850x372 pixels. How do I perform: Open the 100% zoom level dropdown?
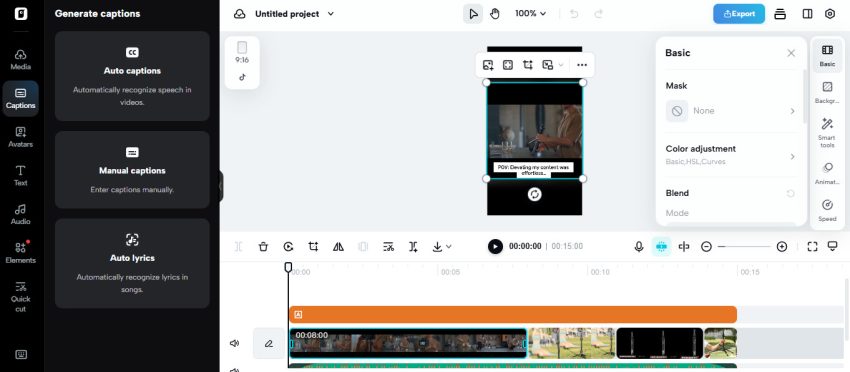point(530,14)
